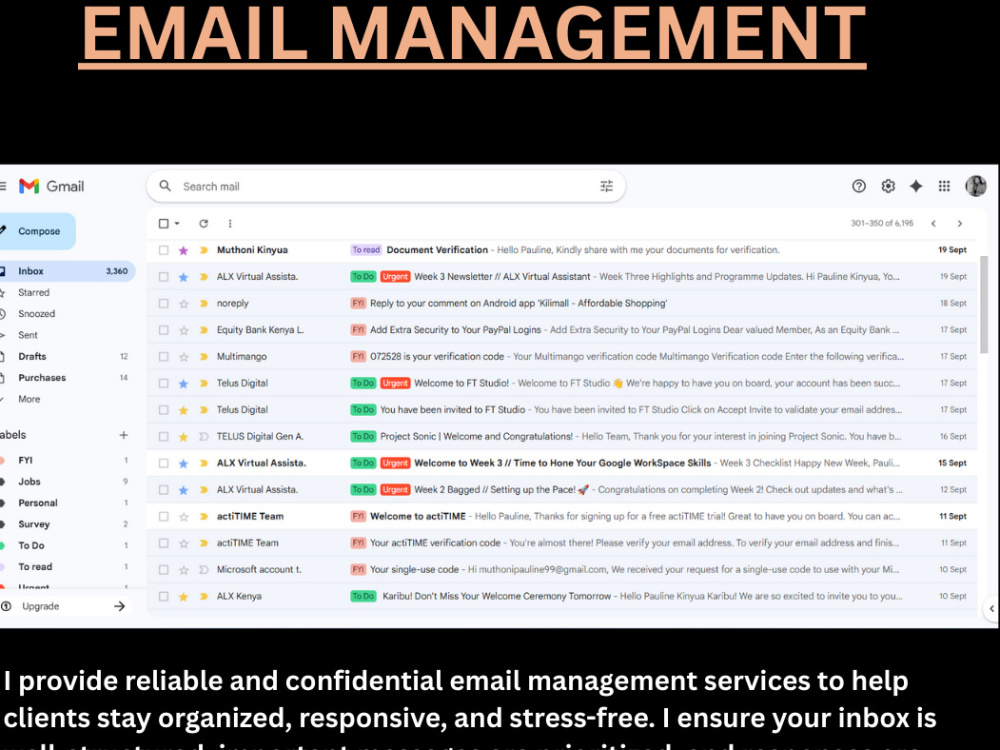This screenshot has width=1000, height=750.
Task: Toggle star on Equity Bank Kenya email
Action: (x=184, y=330)
